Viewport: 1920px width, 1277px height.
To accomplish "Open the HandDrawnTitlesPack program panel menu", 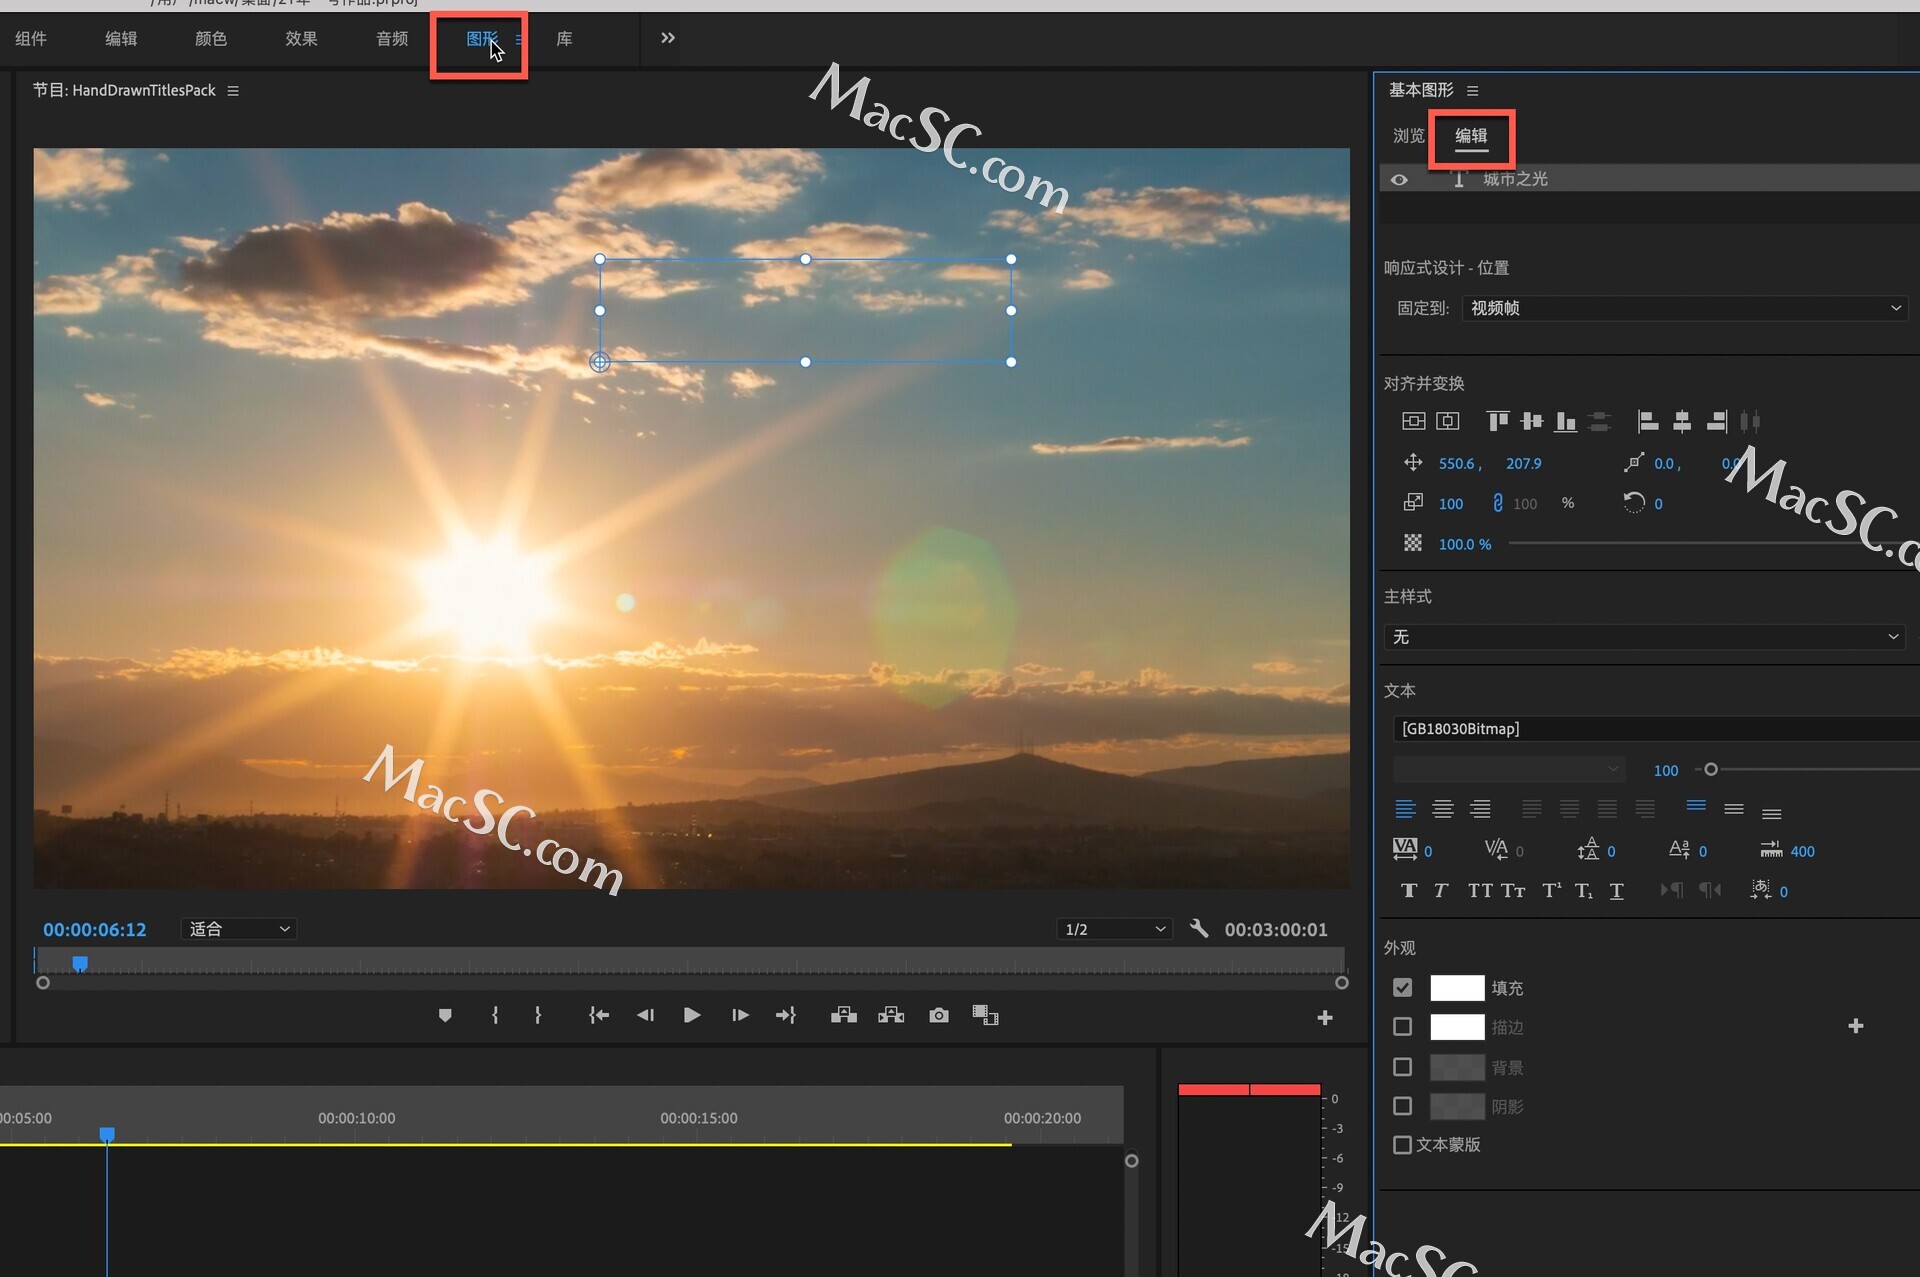I will point(233,90).
